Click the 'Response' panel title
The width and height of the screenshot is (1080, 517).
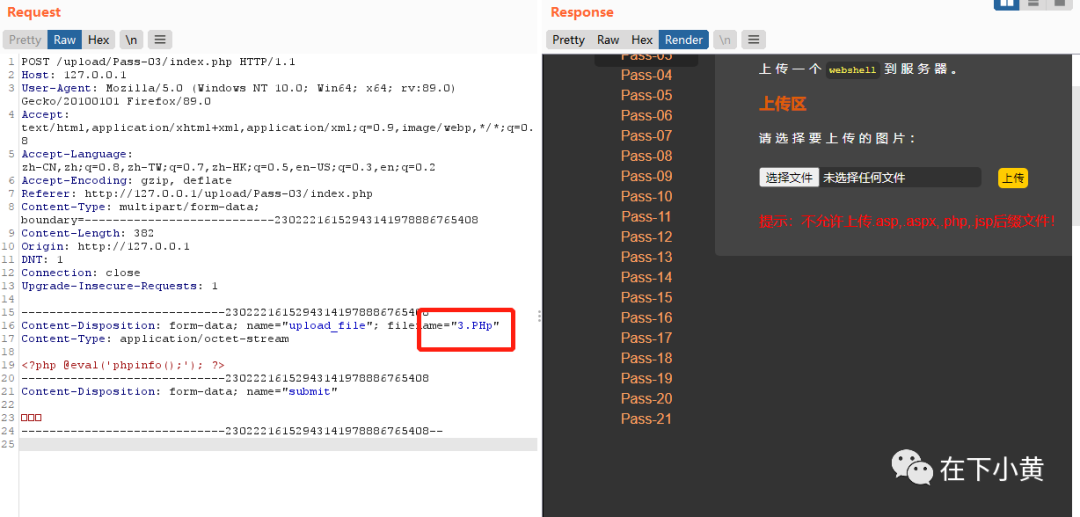[x=582, y=12]
